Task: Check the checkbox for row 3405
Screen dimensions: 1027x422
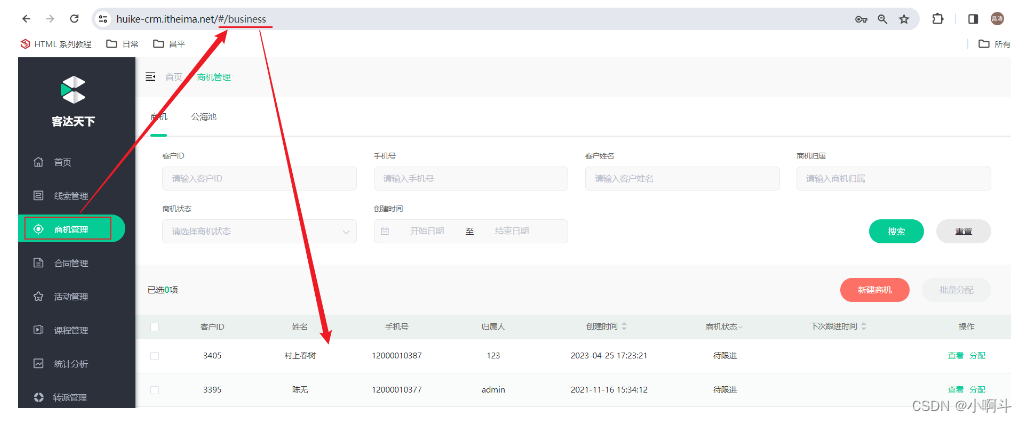Action: [x=155, y=356]
